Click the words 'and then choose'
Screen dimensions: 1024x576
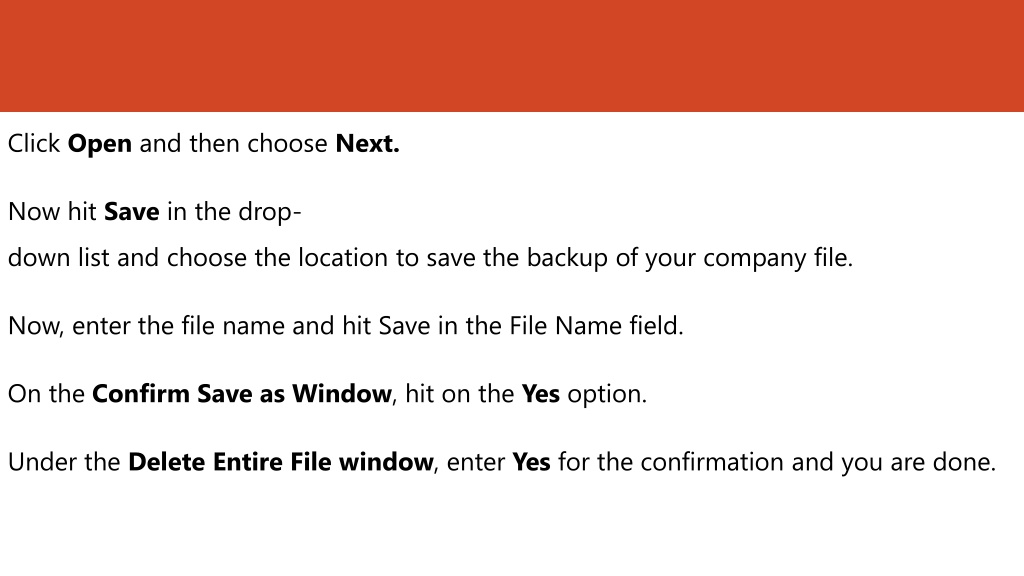233,144
